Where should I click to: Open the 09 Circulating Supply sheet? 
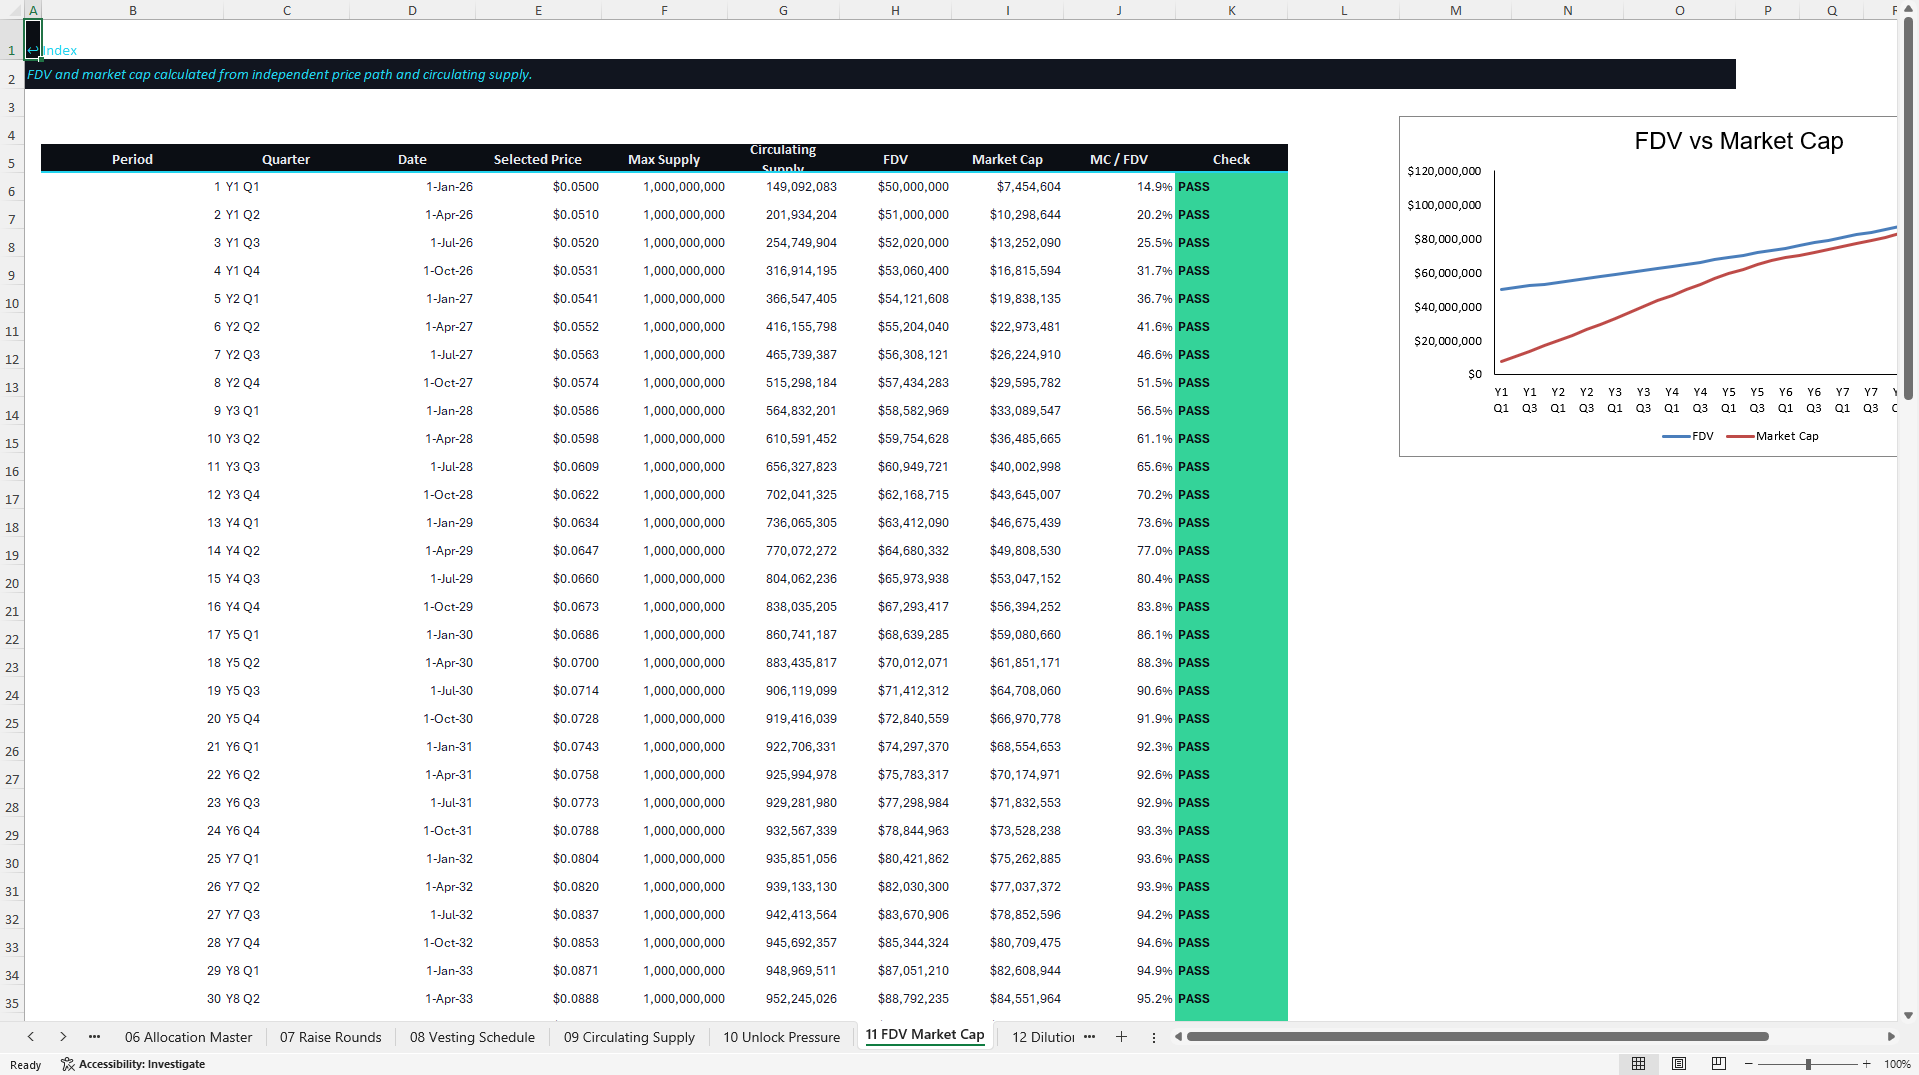pos(629,1037)
